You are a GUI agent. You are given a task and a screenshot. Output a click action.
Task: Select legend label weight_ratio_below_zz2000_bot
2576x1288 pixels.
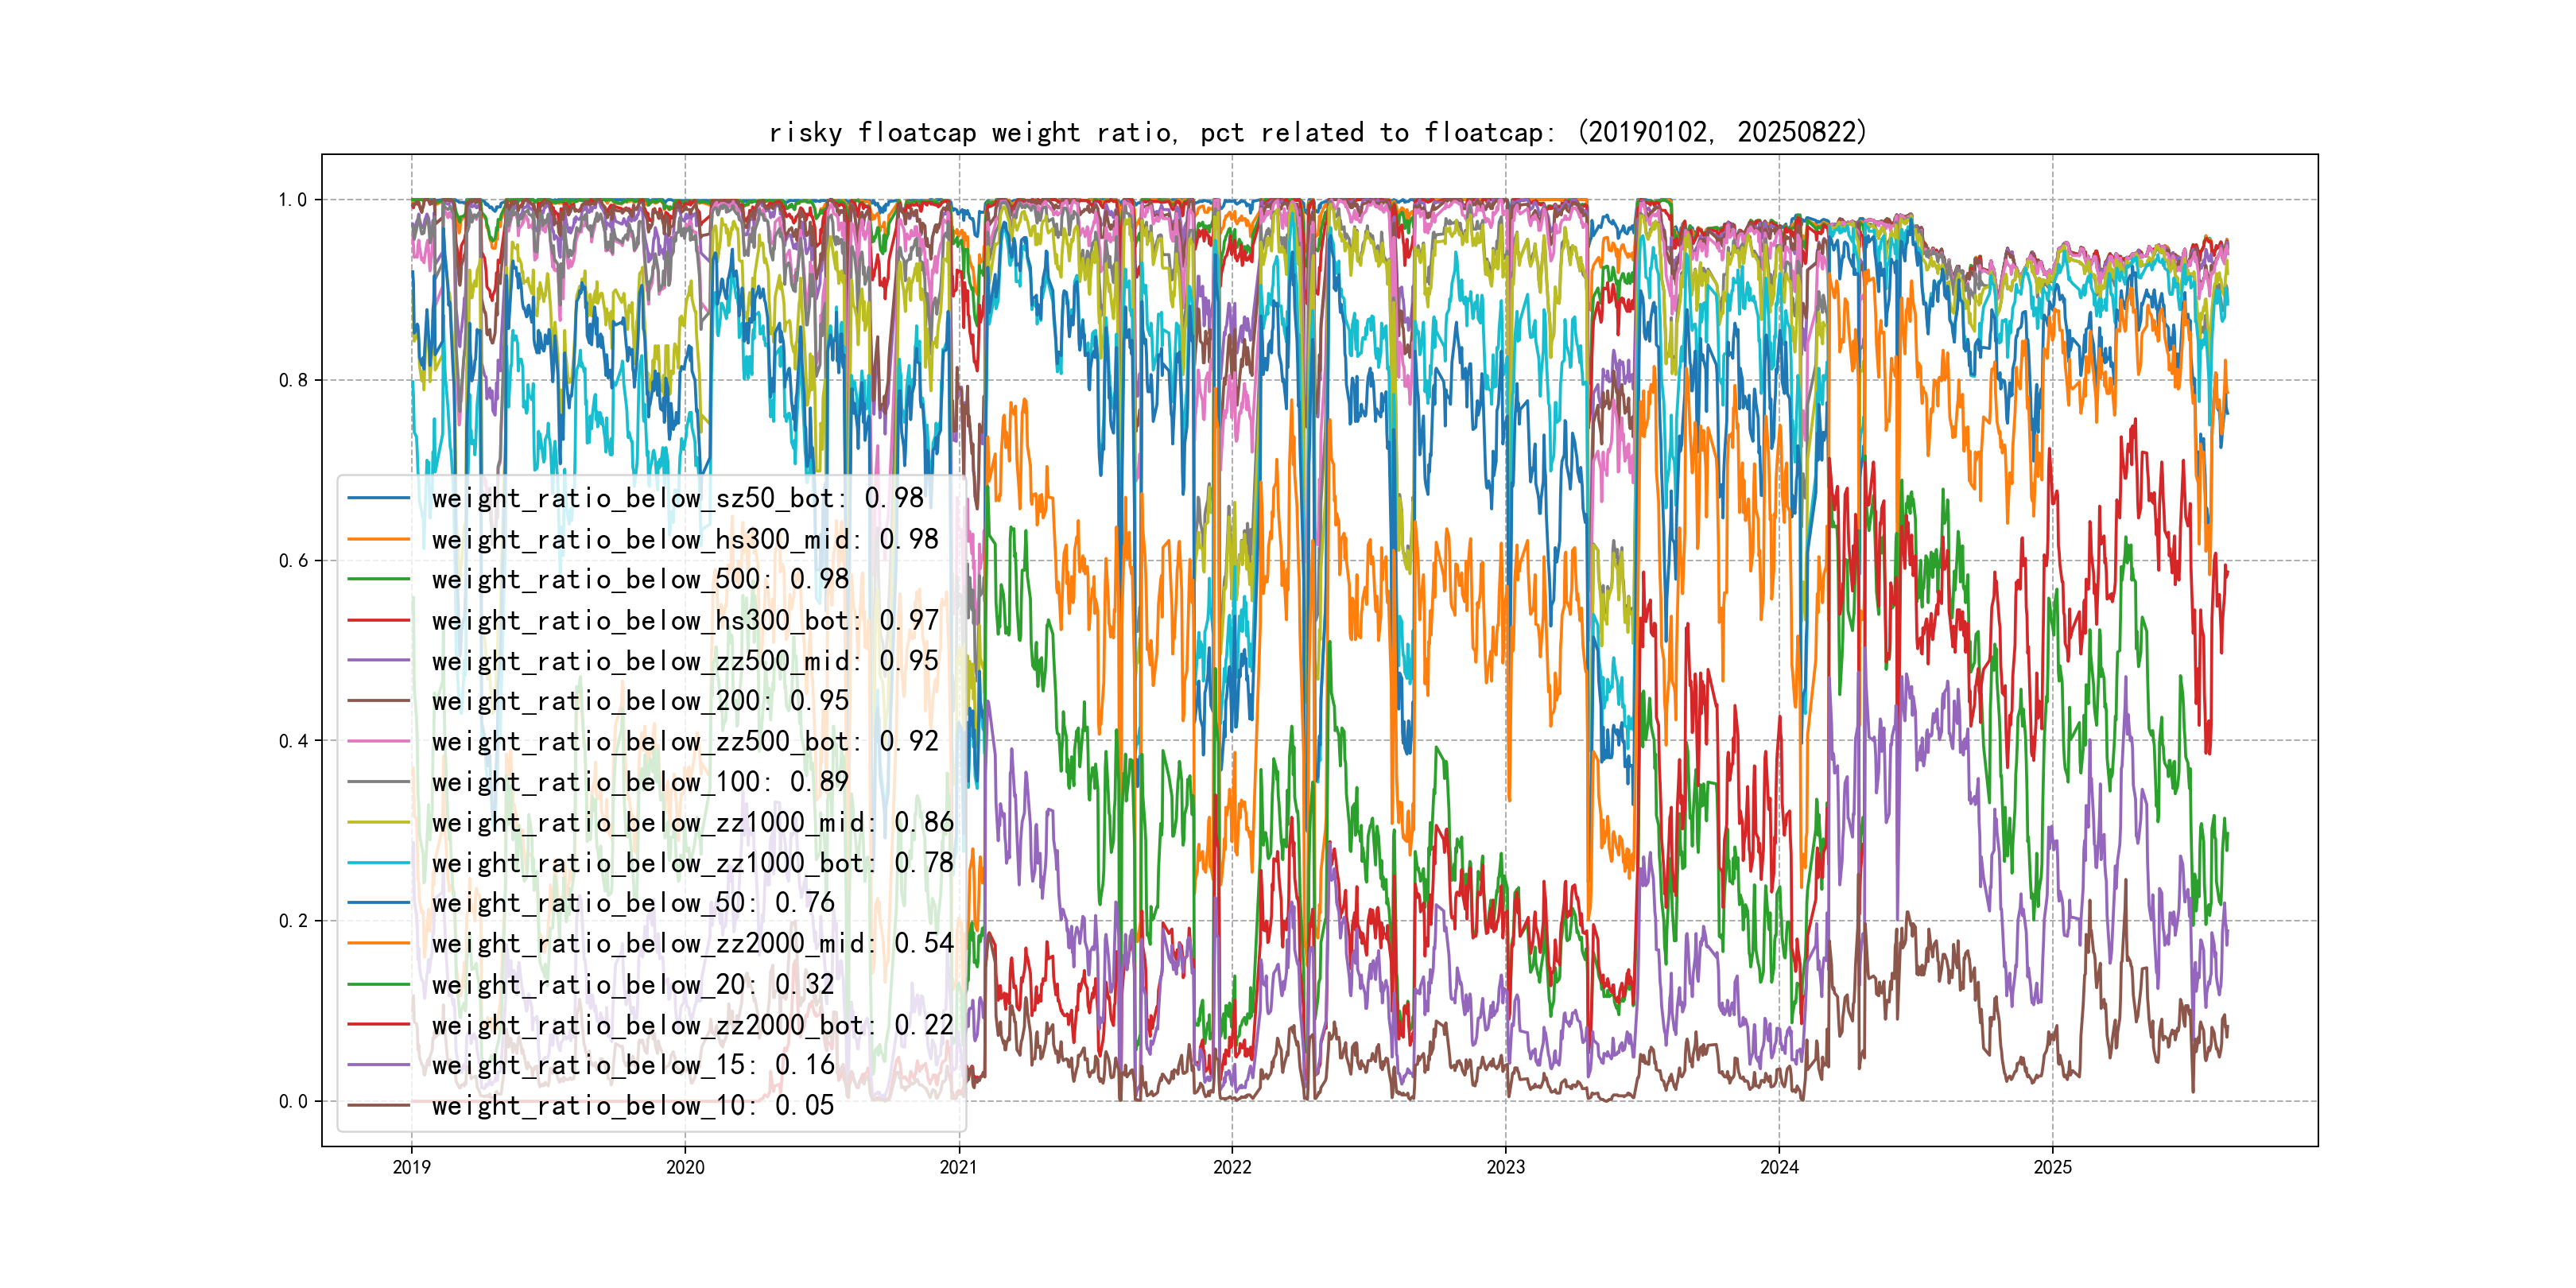pyautogui.click(x=692, y=1025)
